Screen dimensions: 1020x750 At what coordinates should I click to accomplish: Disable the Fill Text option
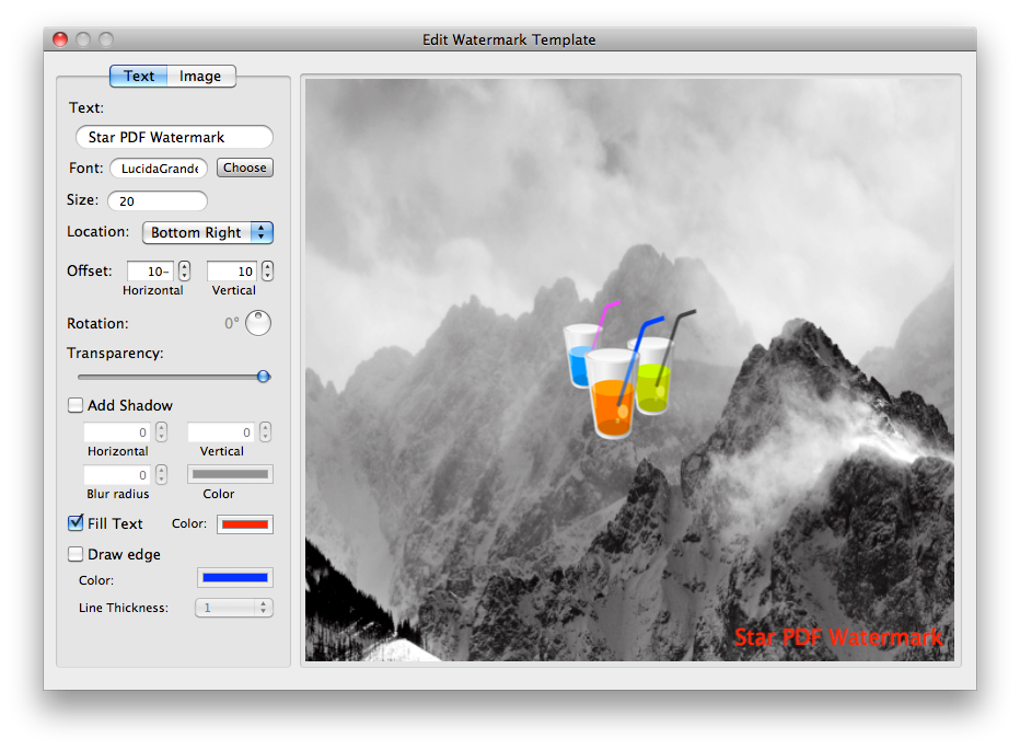pyautogui.click(x=75, y=523)
